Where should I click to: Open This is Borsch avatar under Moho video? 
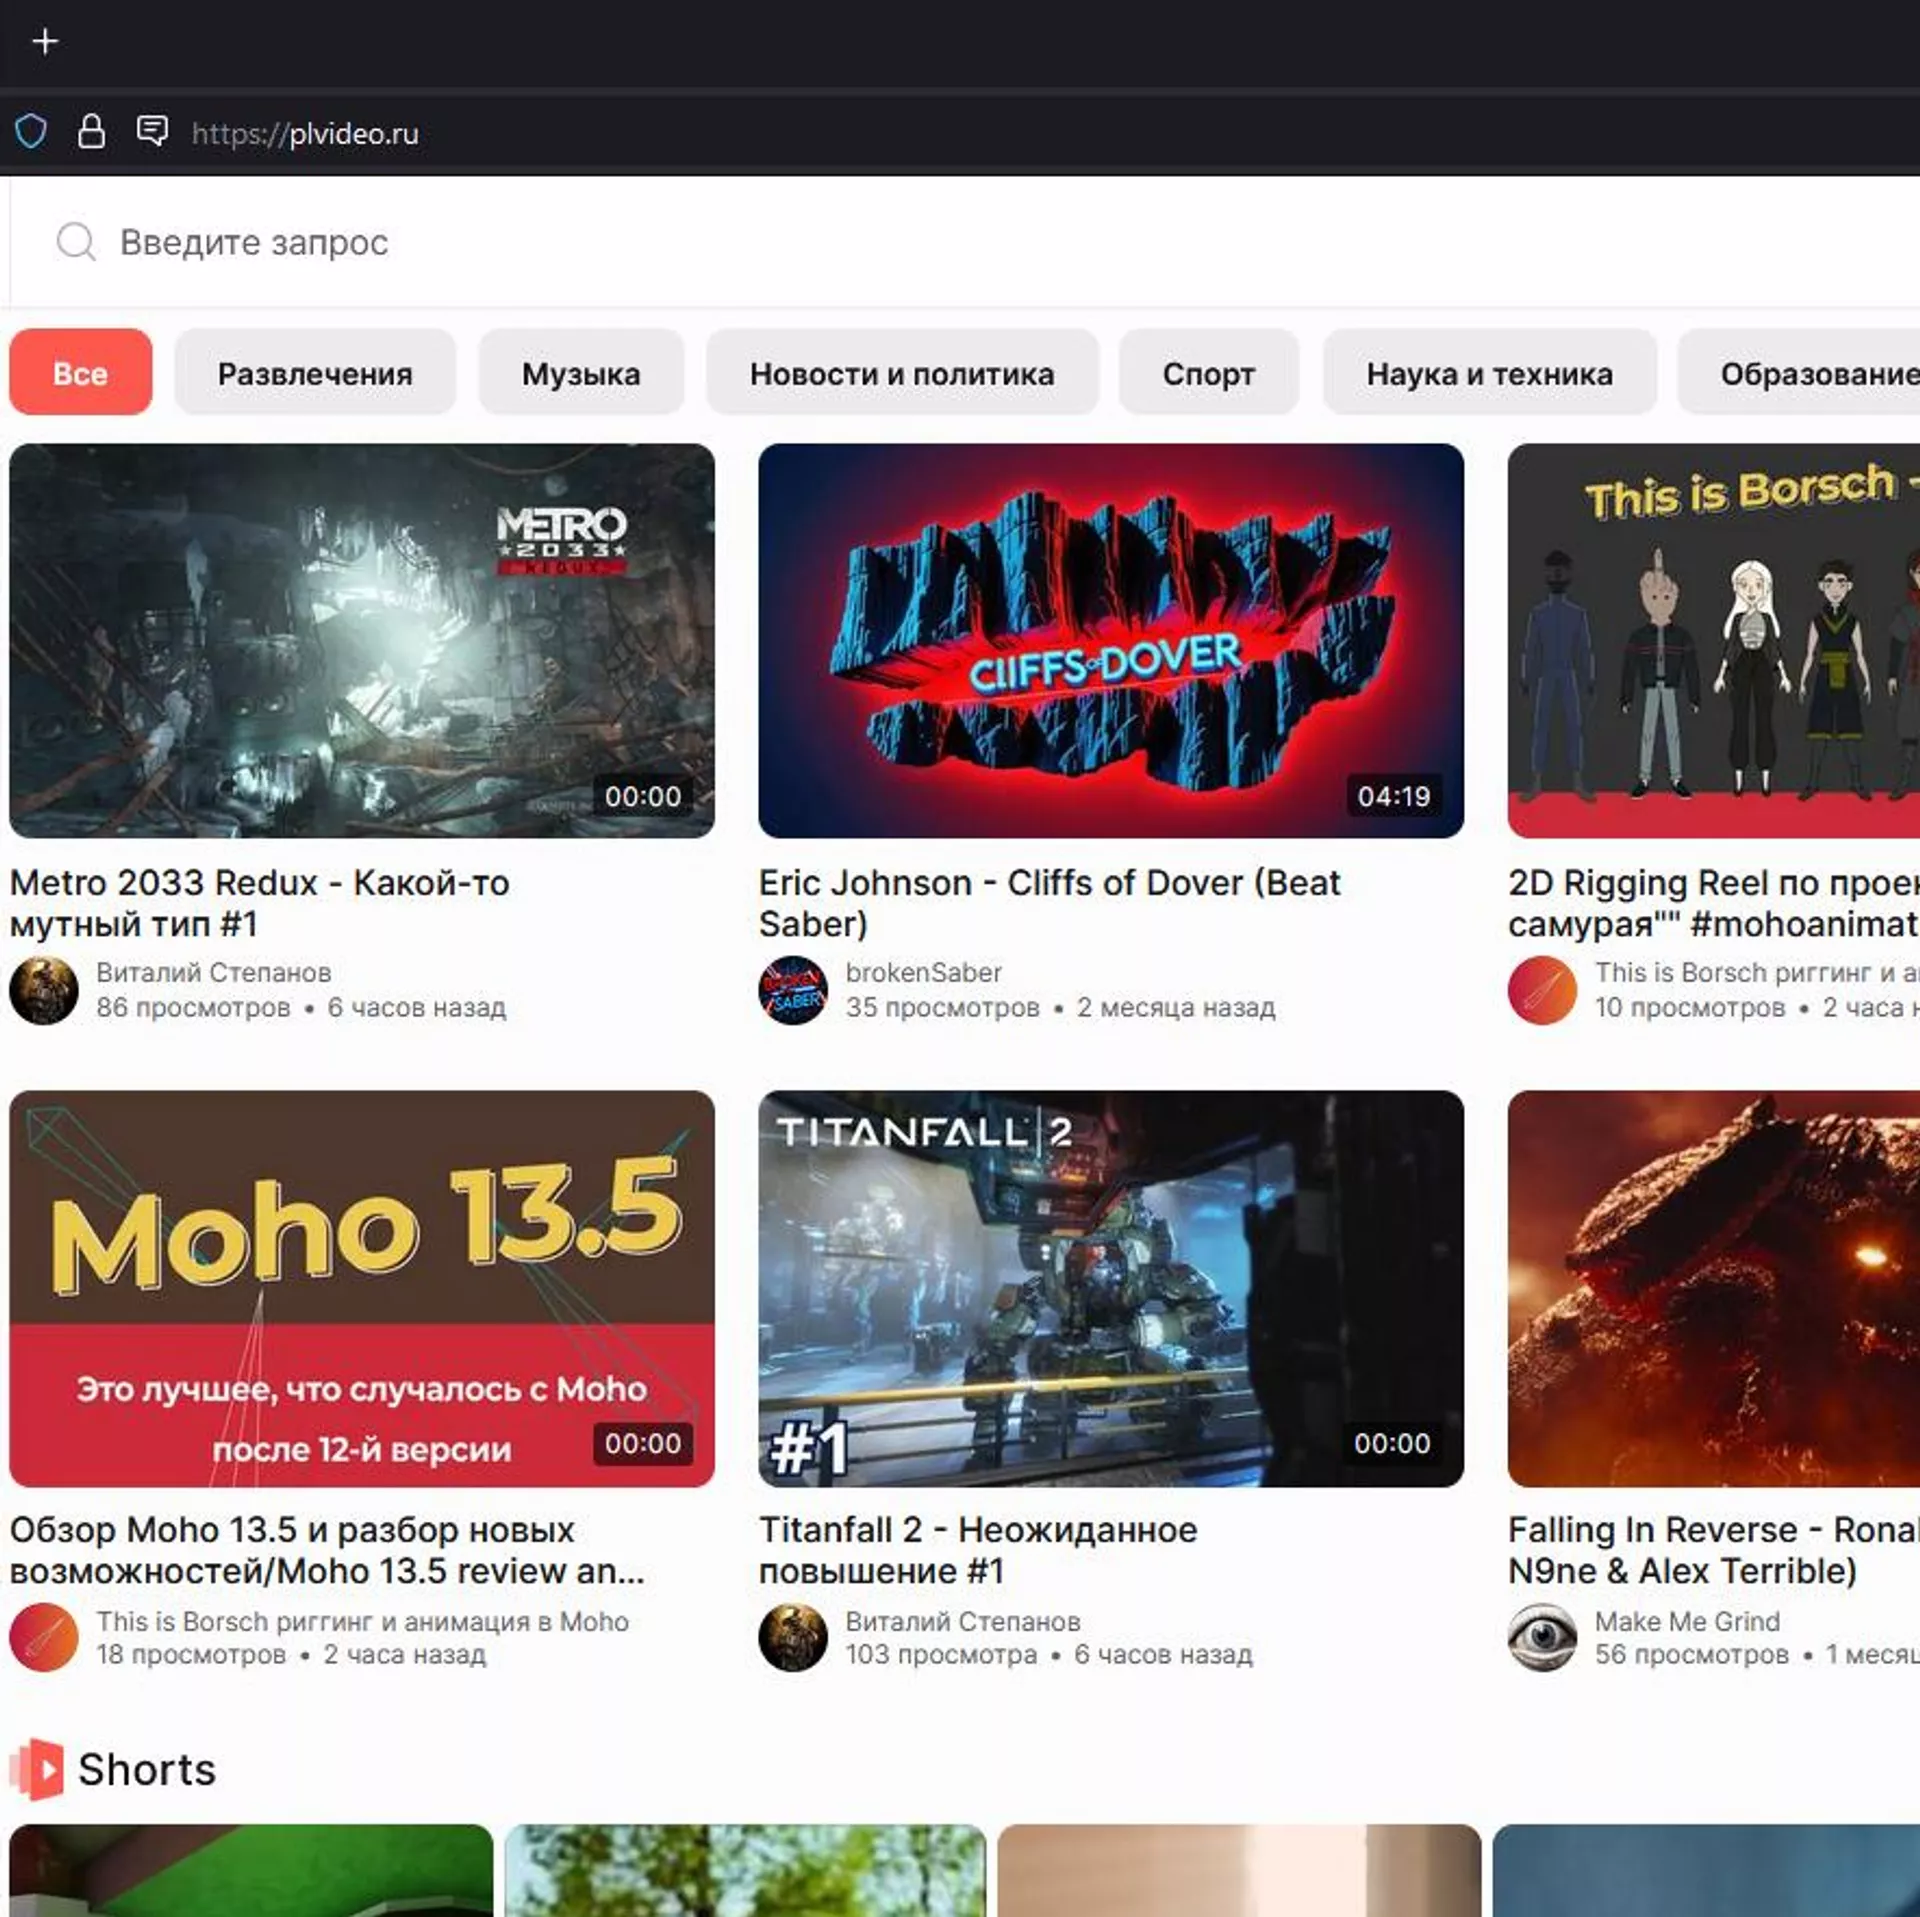44,1637
